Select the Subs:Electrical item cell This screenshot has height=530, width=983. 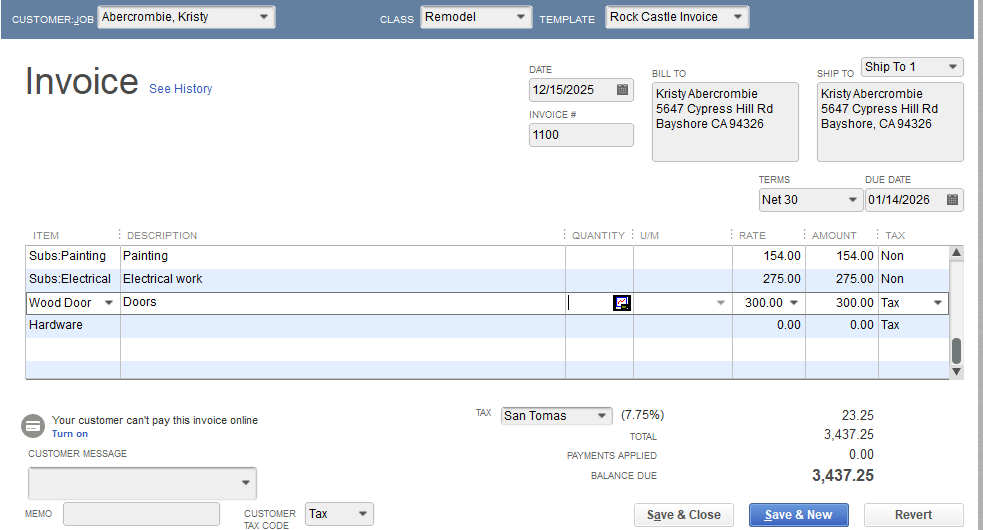click(73, 279)
